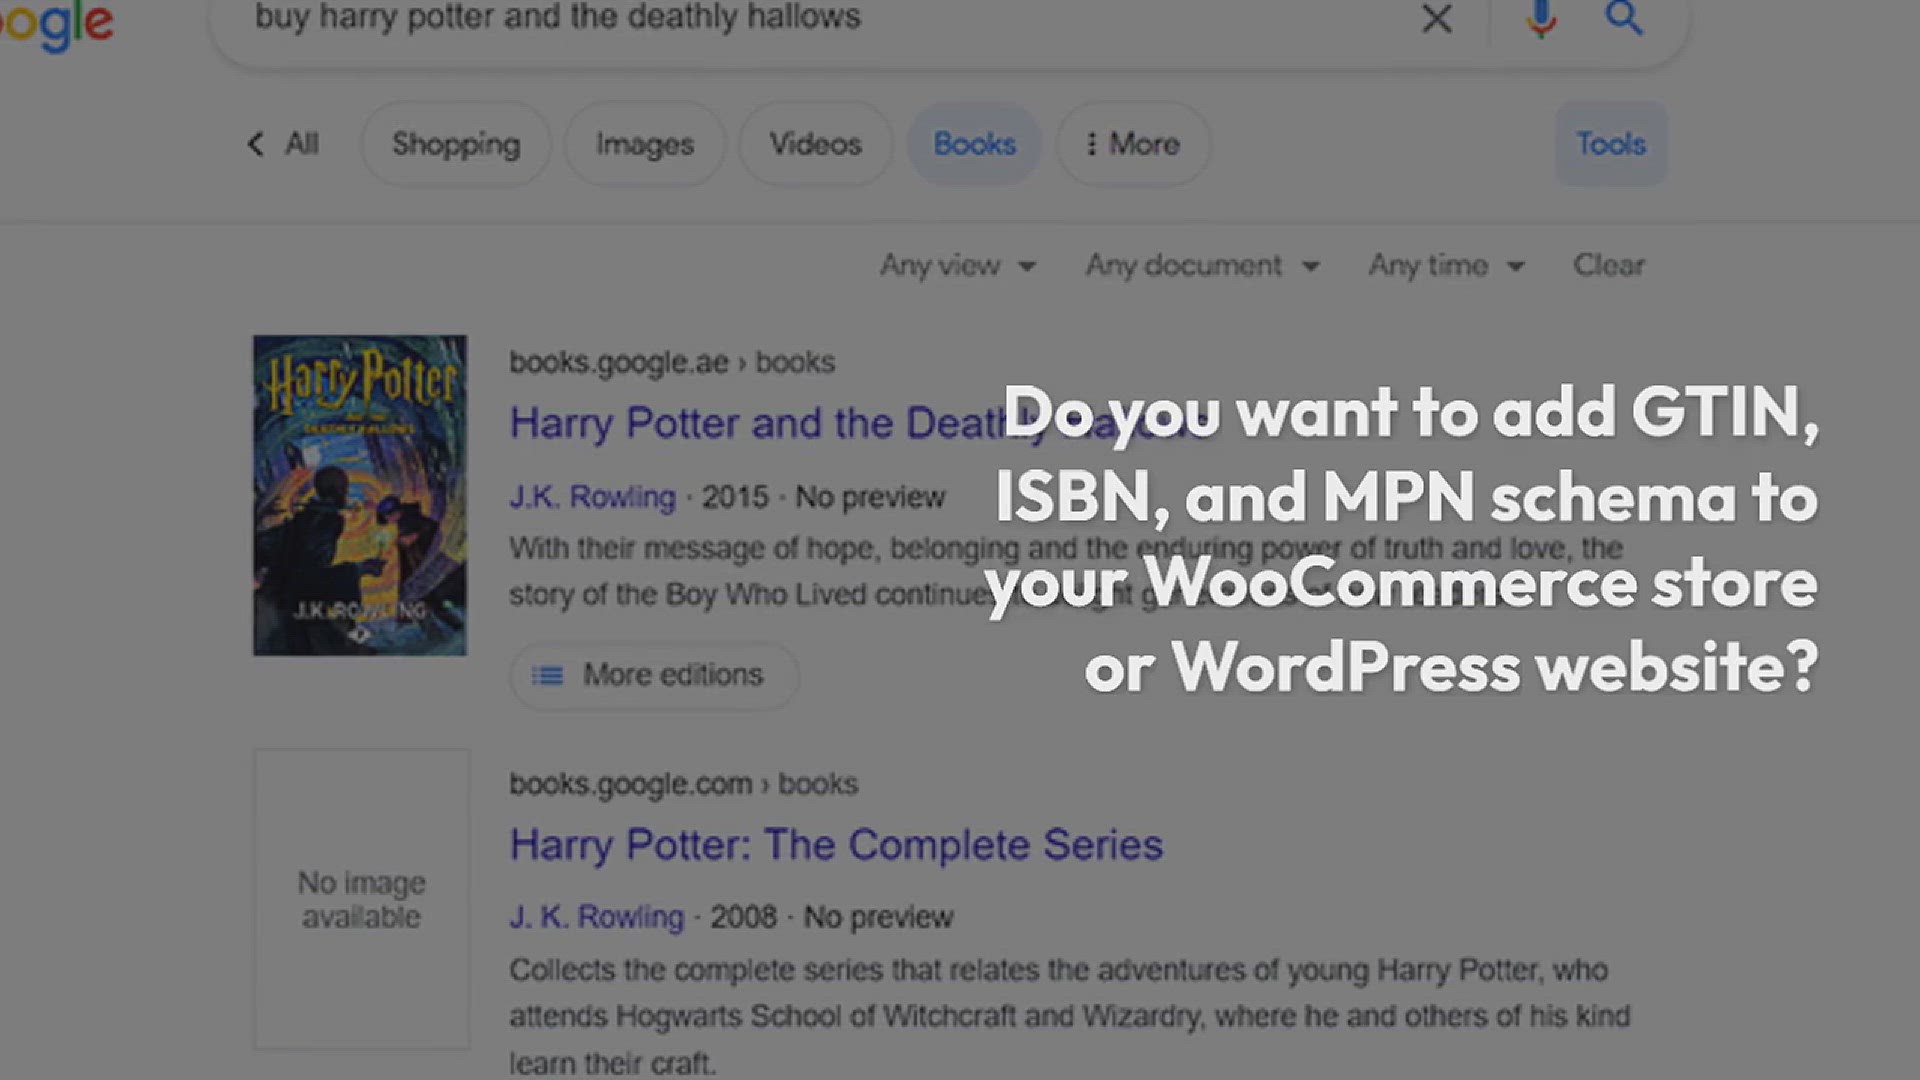Open the Any time filter dropdown
This screenshot has height=1080, width=1920.
(1446, 265)
